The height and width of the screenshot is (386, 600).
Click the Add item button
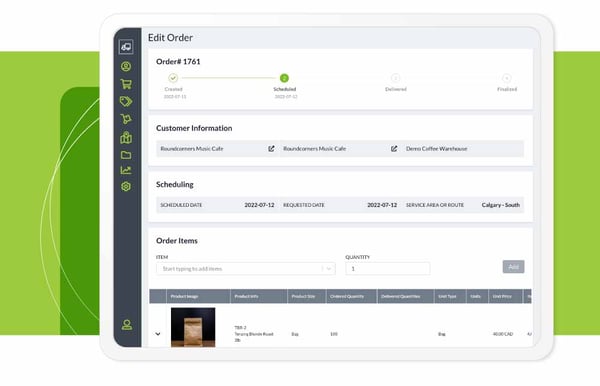click(514, 267)
